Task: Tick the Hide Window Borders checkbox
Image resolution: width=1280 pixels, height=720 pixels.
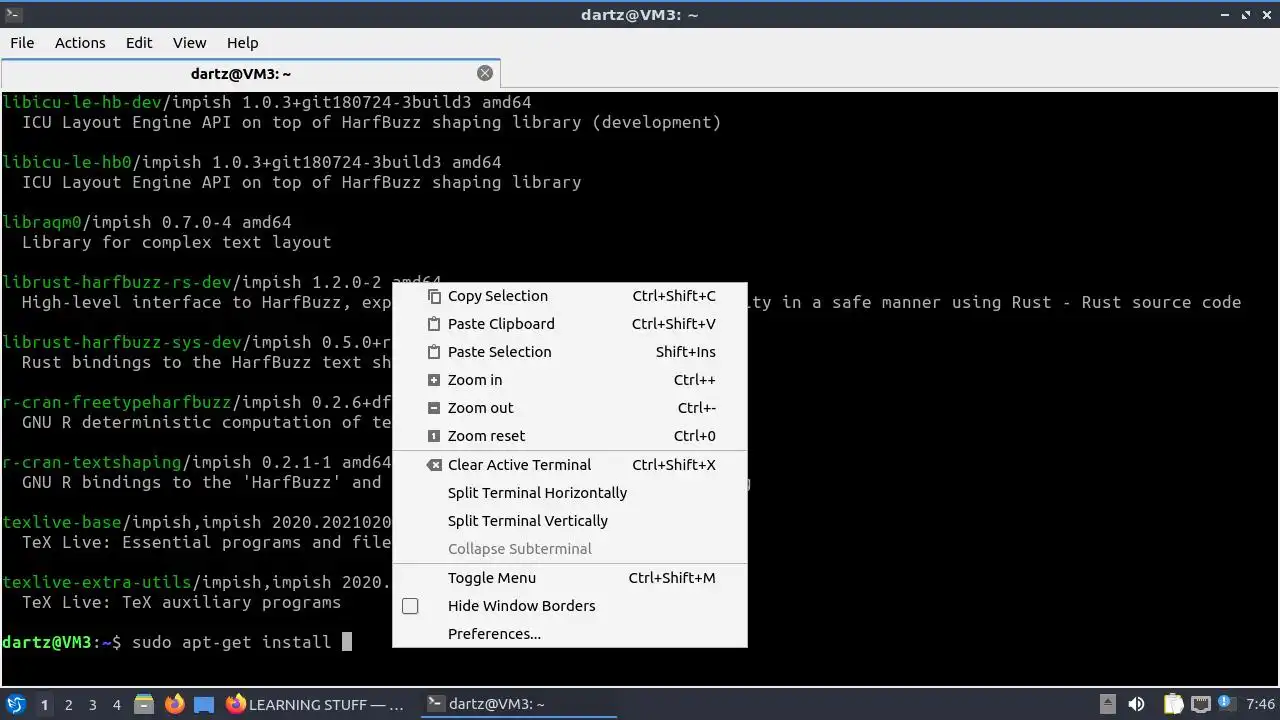Action: coord(410,606)
